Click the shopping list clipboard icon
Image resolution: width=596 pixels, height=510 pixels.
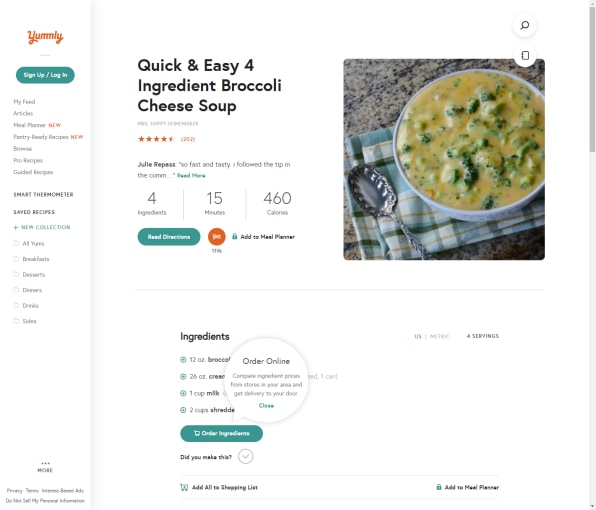pyautogui.click(x=525, y=55)
